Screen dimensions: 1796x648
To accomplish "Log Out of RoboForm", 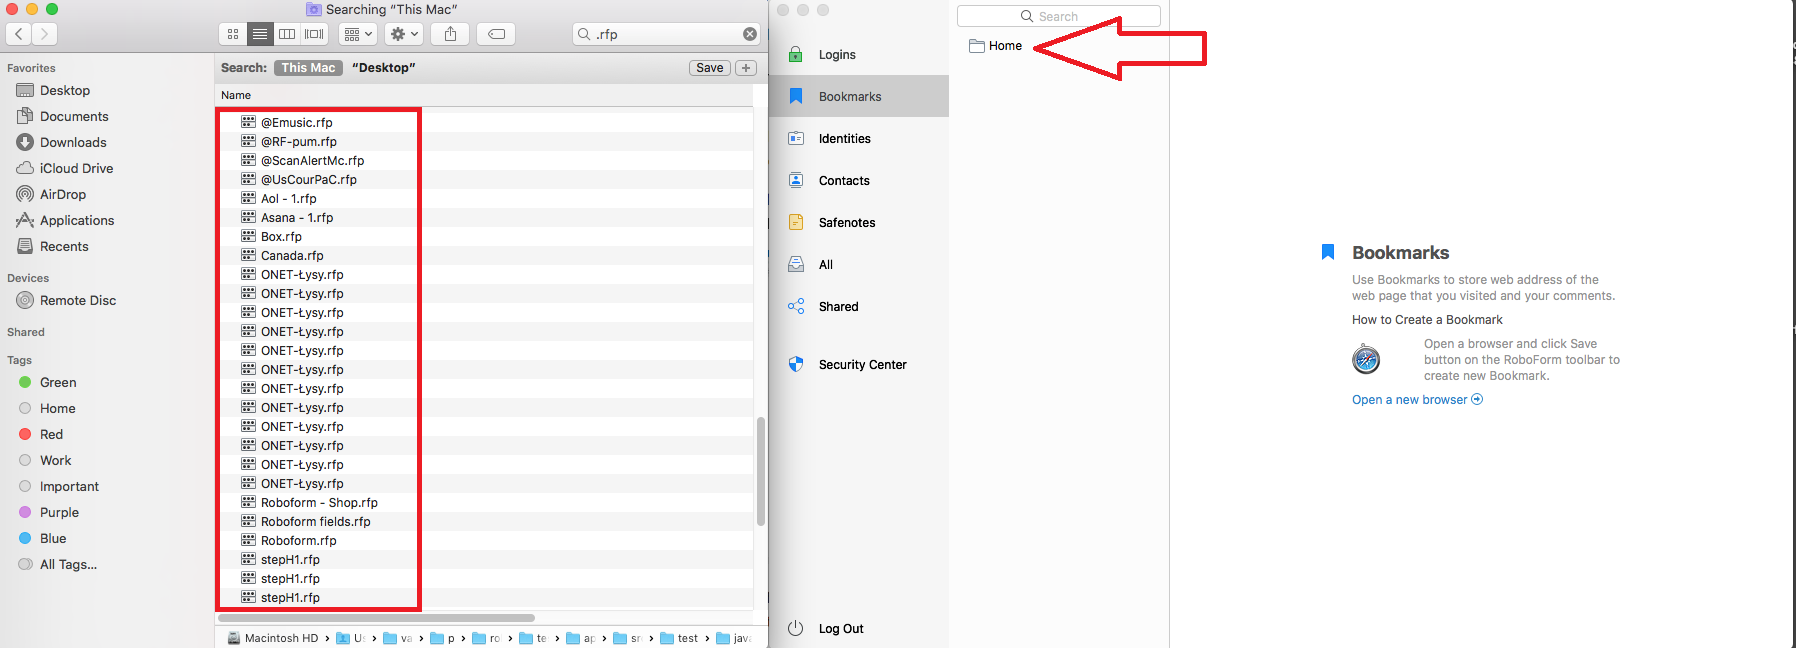I will pyautogui.click(x=840, y=628).
